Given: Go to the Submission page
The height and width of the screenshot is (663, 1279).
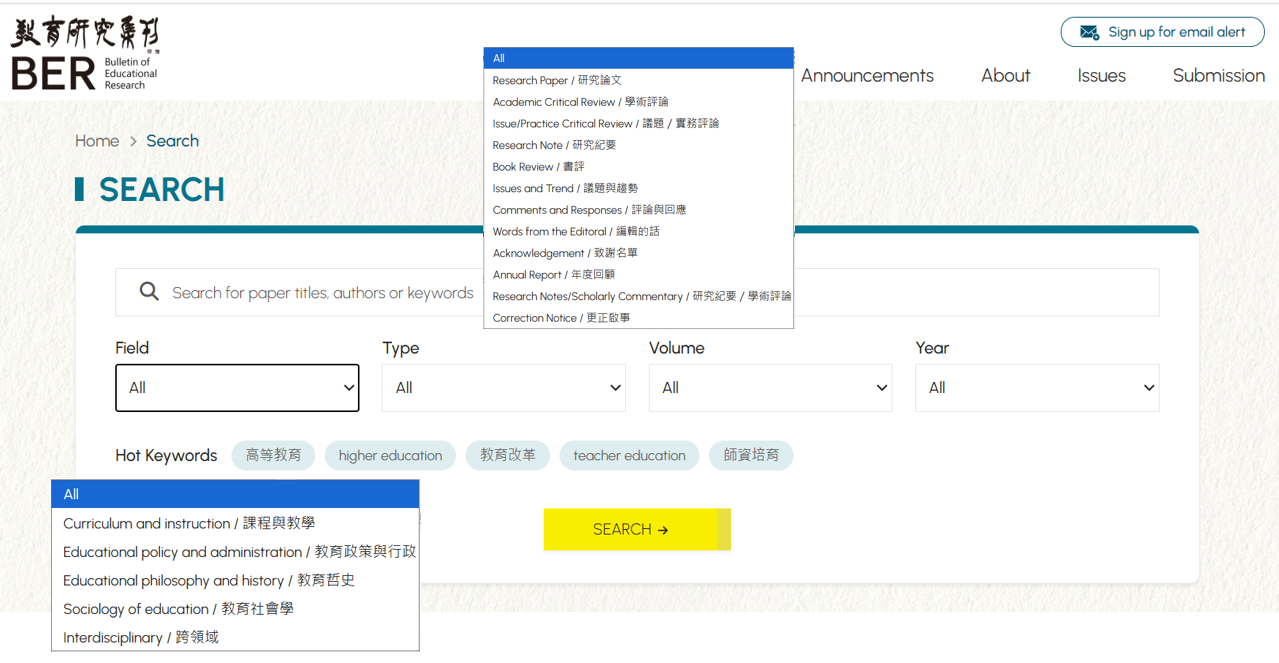Looking at the screenshot, I should point(1218,76).
